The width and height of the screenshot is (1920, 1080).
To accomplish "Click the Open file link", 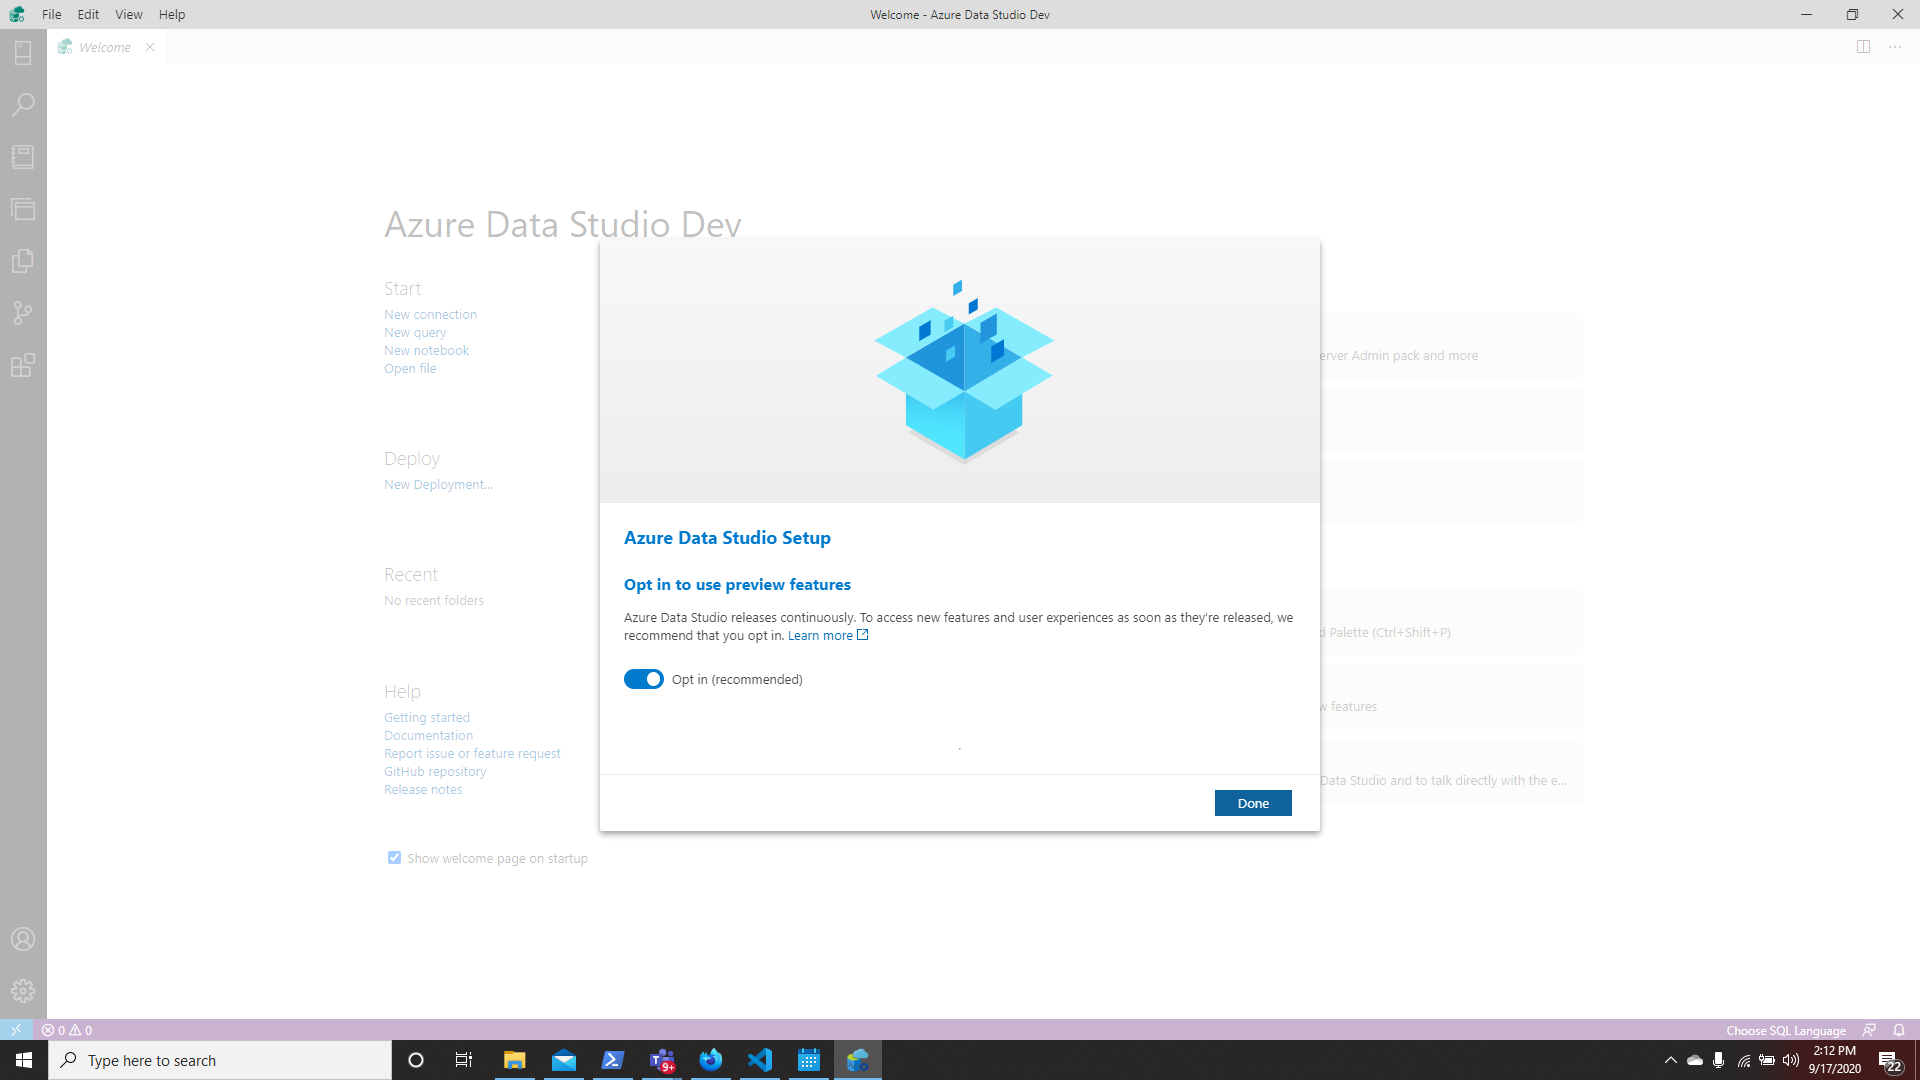I will (x=410, y=368).
